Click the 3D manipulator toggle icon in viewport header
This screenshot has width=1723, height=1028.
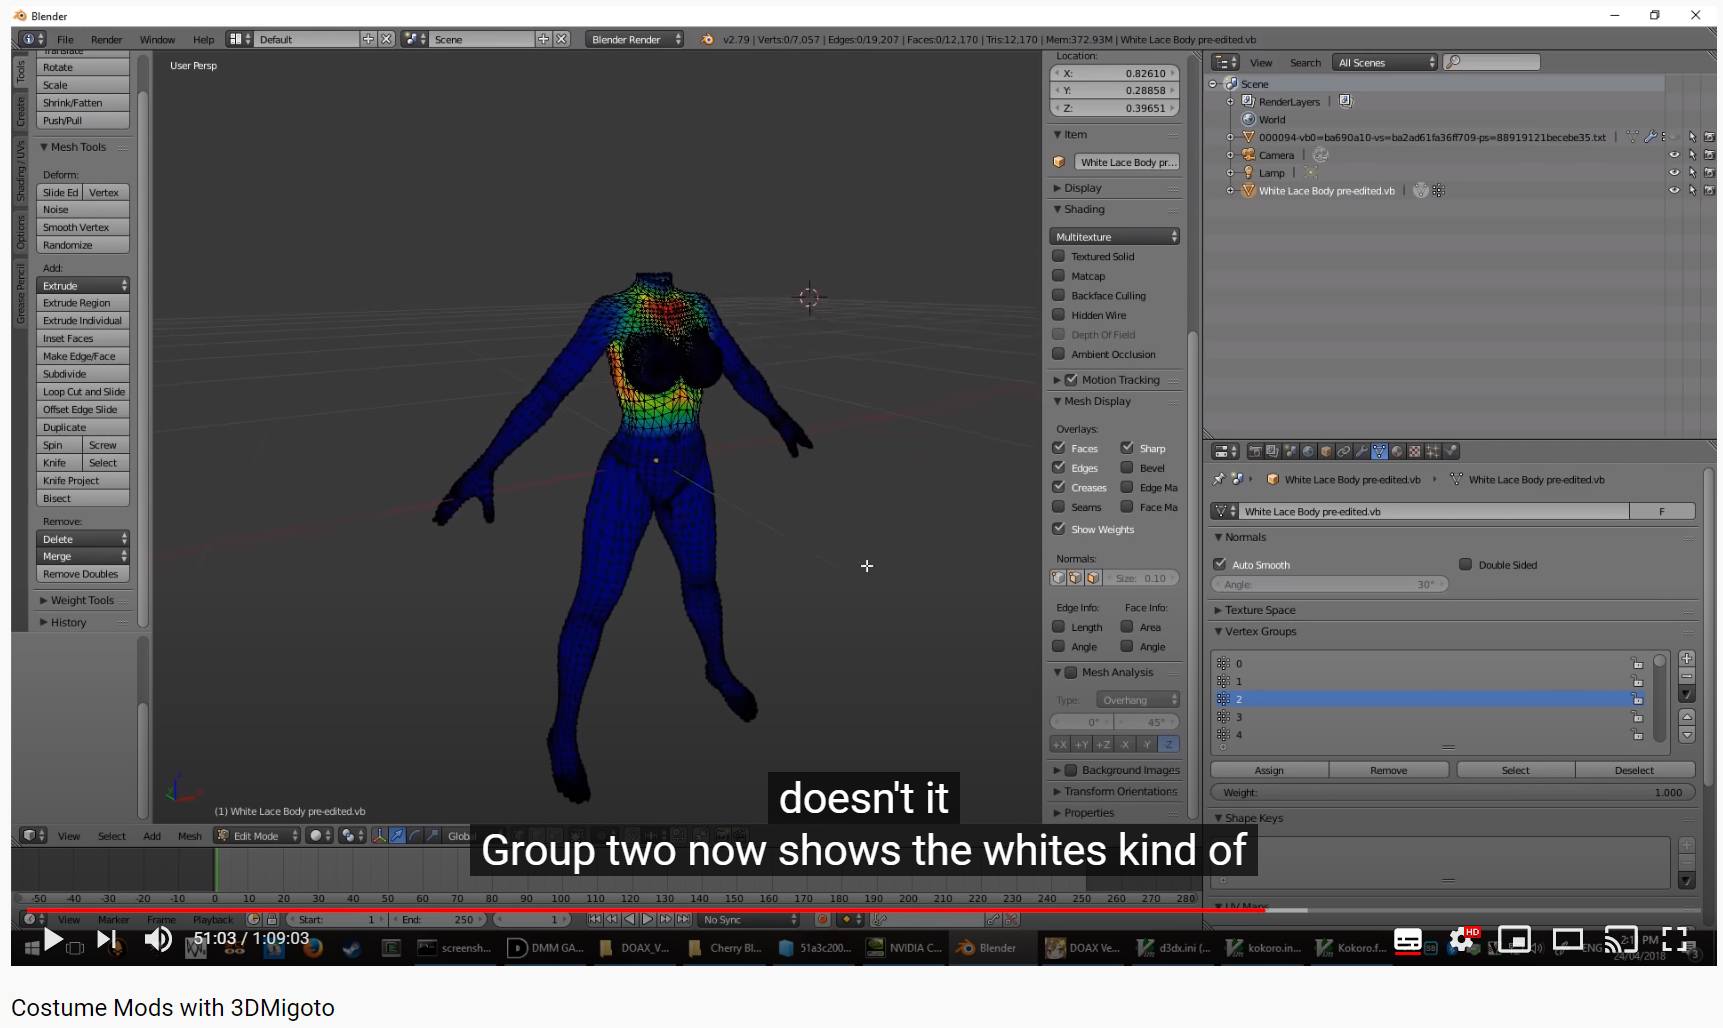[x=379, y=835]
